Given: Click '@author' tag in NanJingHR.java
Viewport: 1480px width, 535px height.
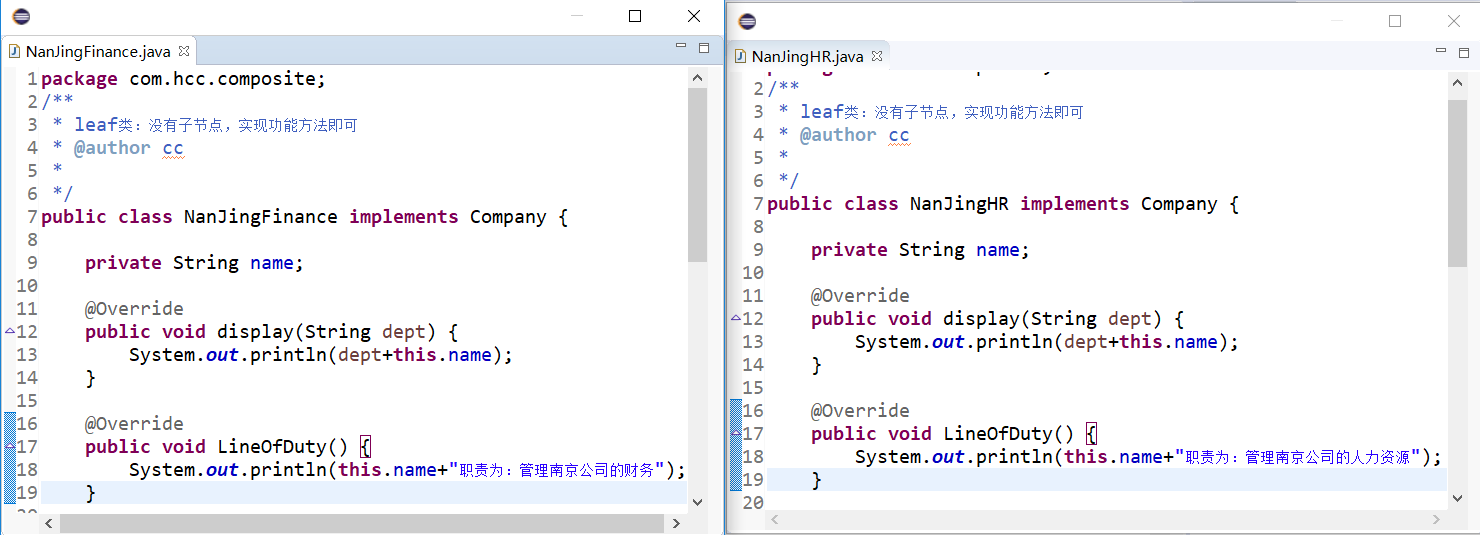Looking at the screenshot, I should click(838, 135).
